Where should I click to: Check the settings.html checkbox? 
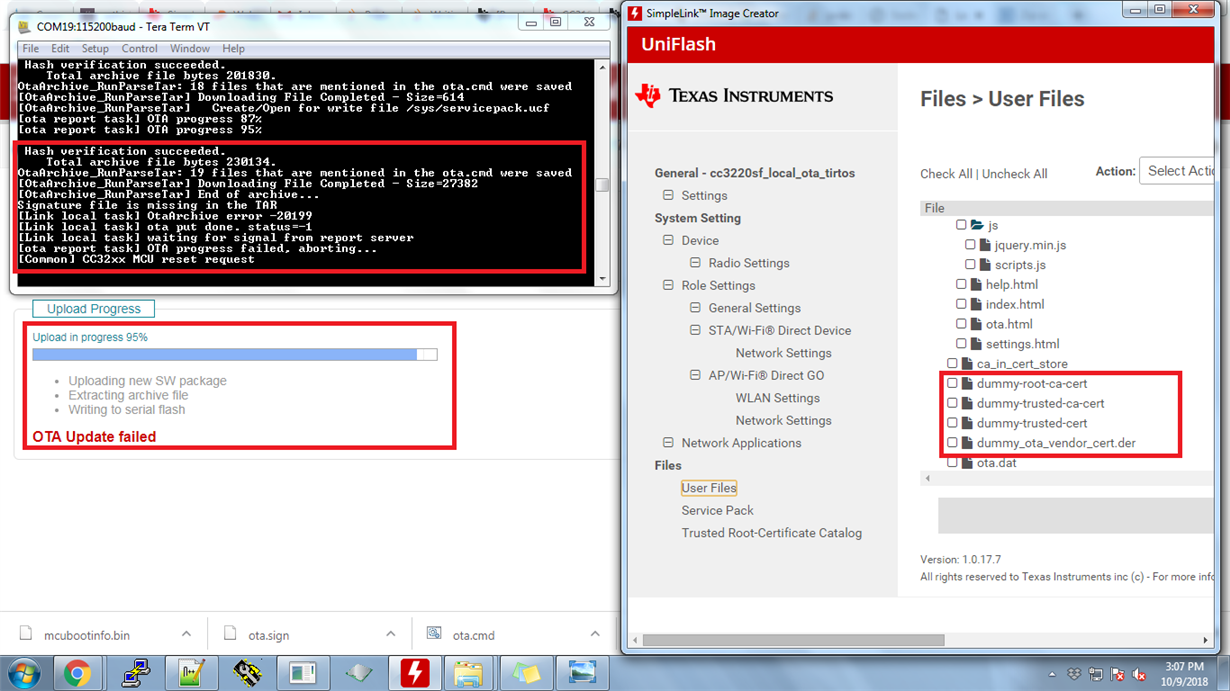[x=961, y=344]
